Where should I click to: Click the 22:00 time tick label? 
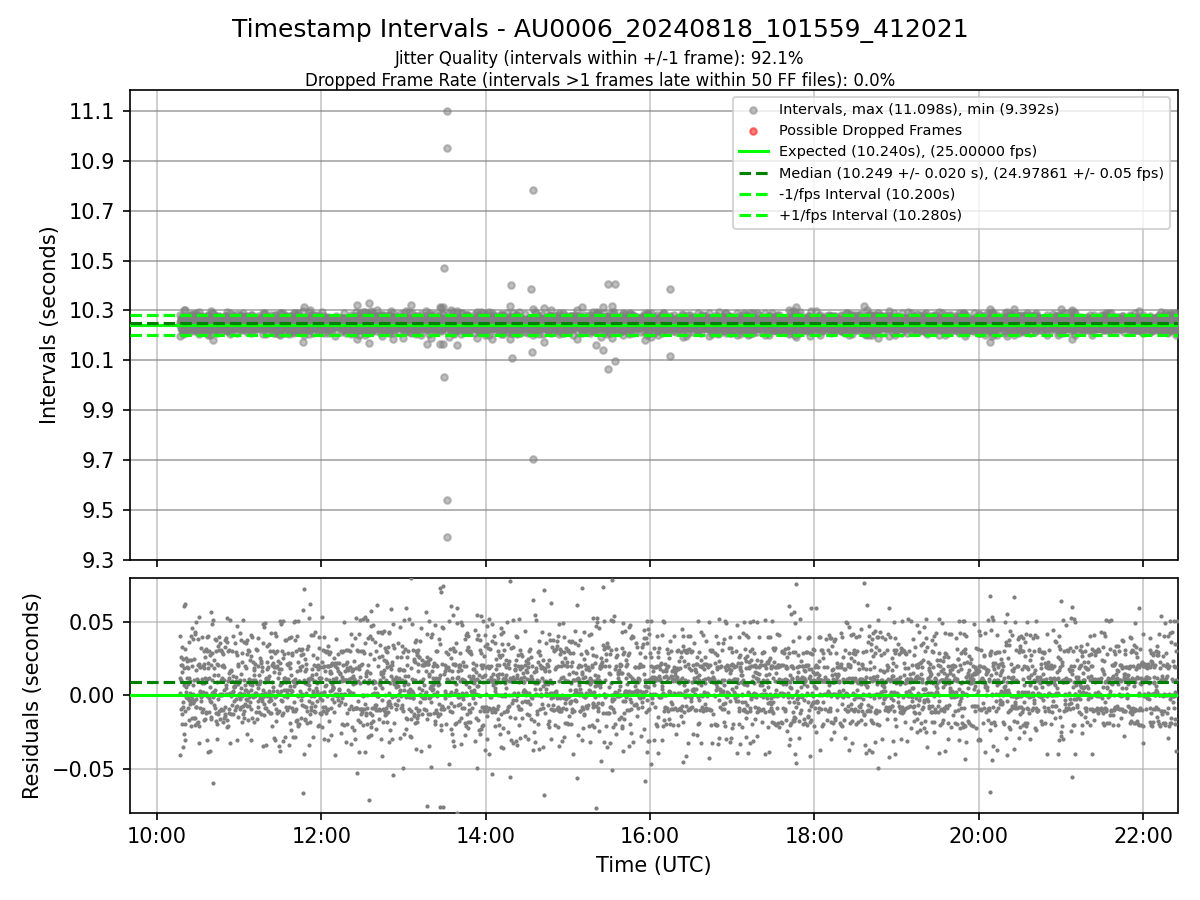point(1143,835)
